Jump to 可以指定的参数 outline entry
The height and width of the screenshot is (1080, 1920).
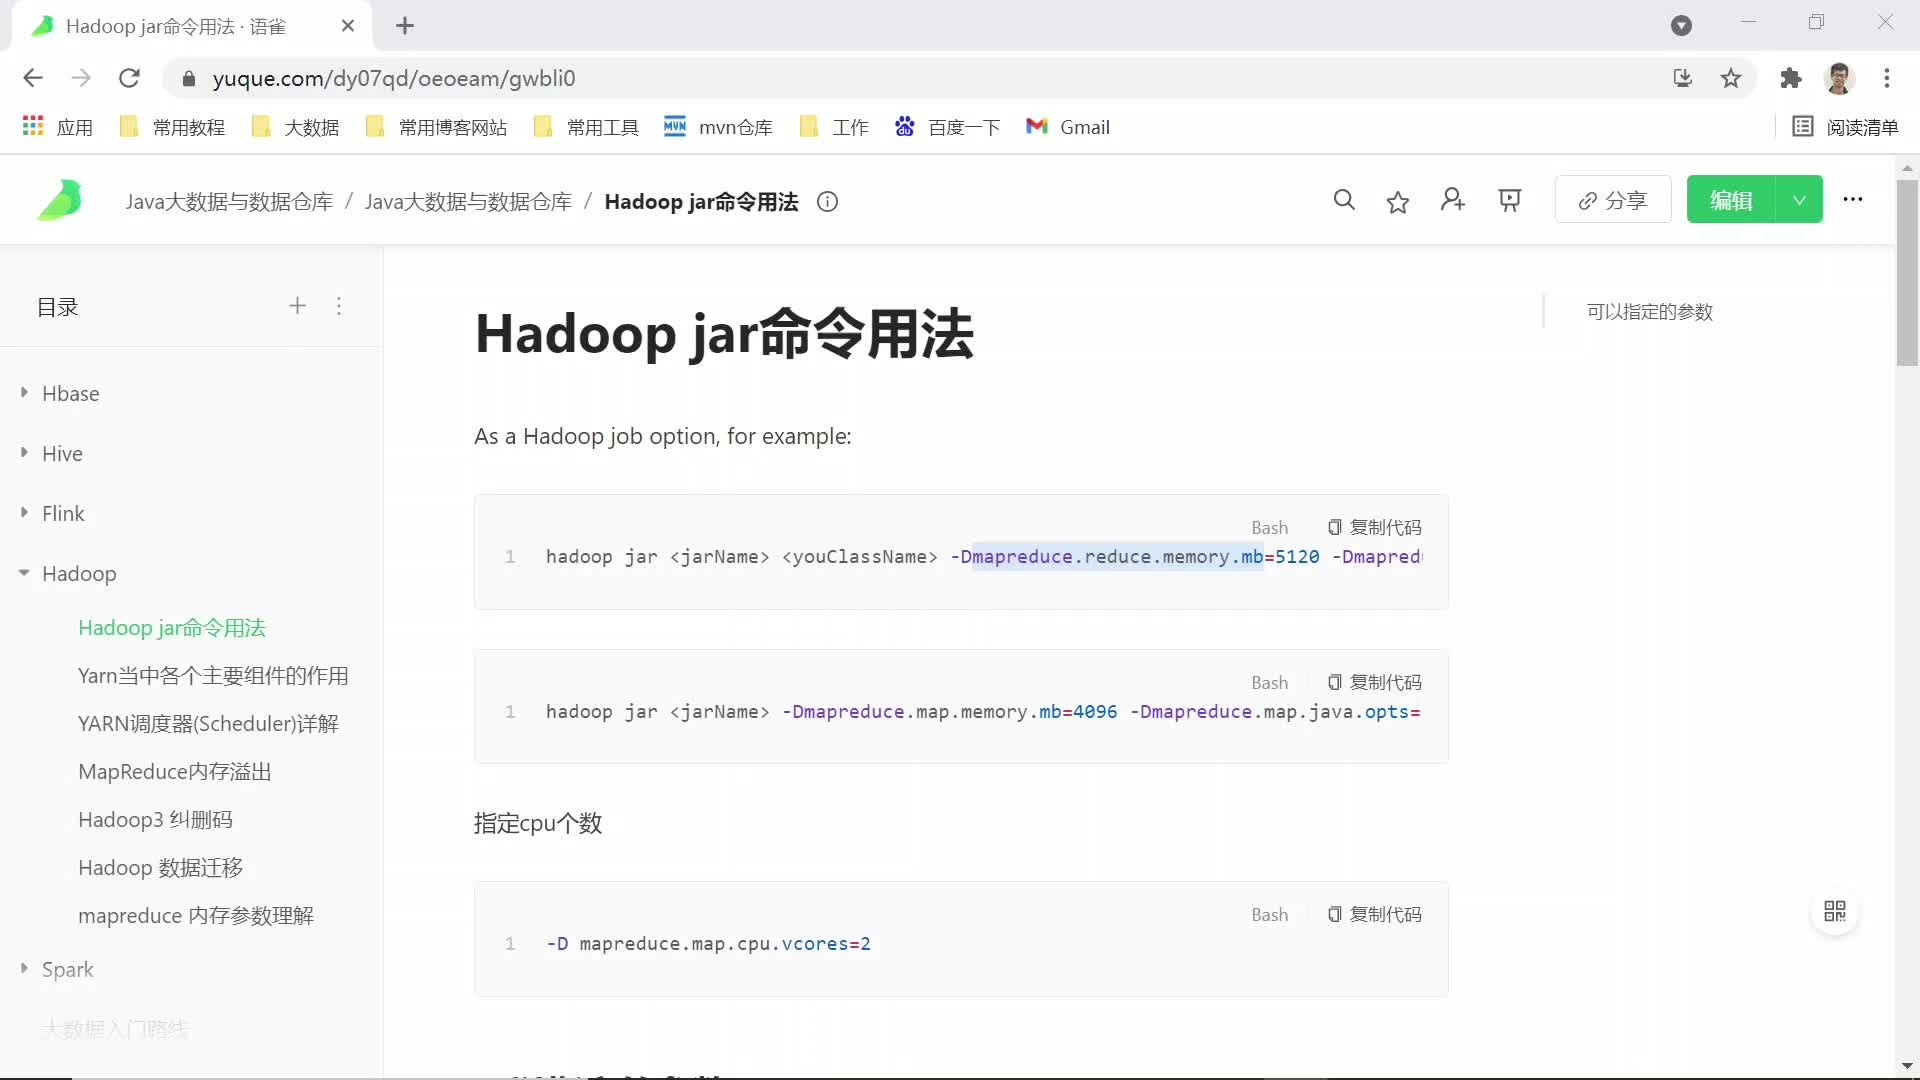[x=1649, y=312]
